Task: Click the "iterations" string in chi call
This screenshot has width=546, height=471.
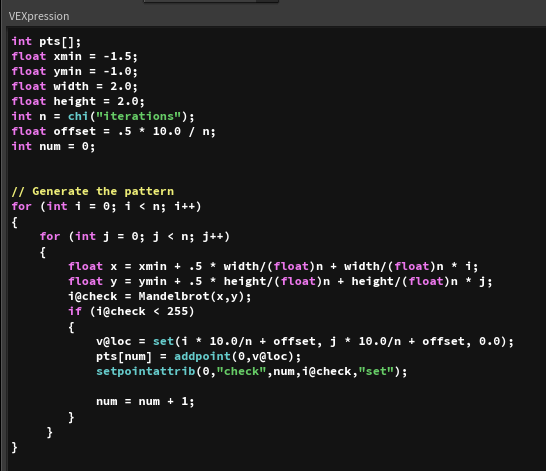Action: point(139,116)
